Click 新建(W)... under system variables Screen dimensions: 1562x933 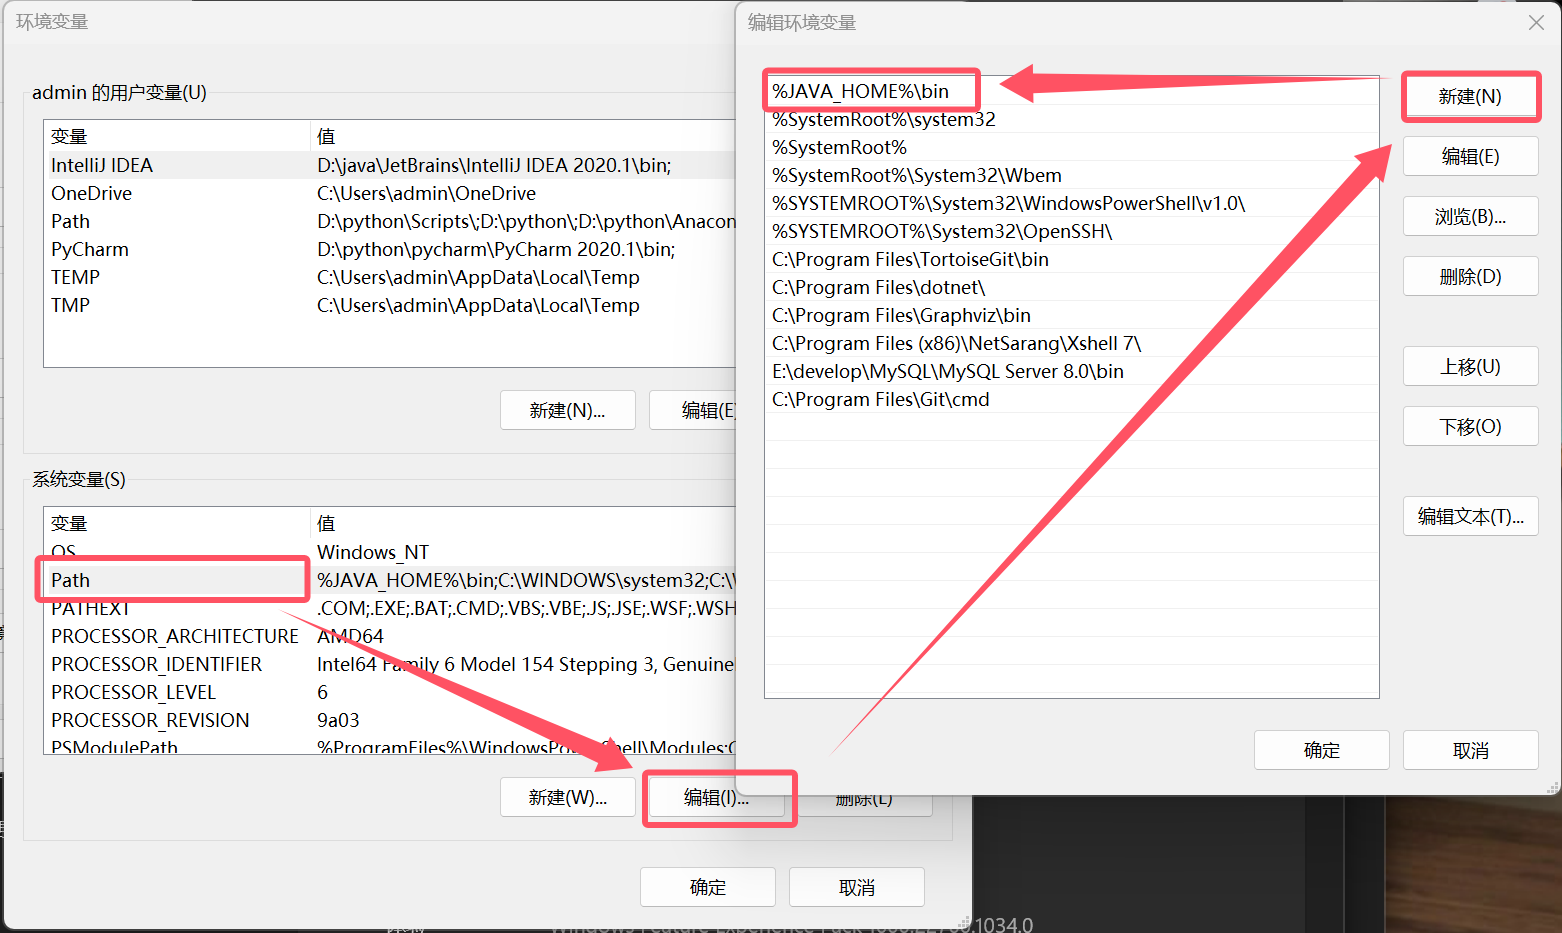(x=567, y=797)
